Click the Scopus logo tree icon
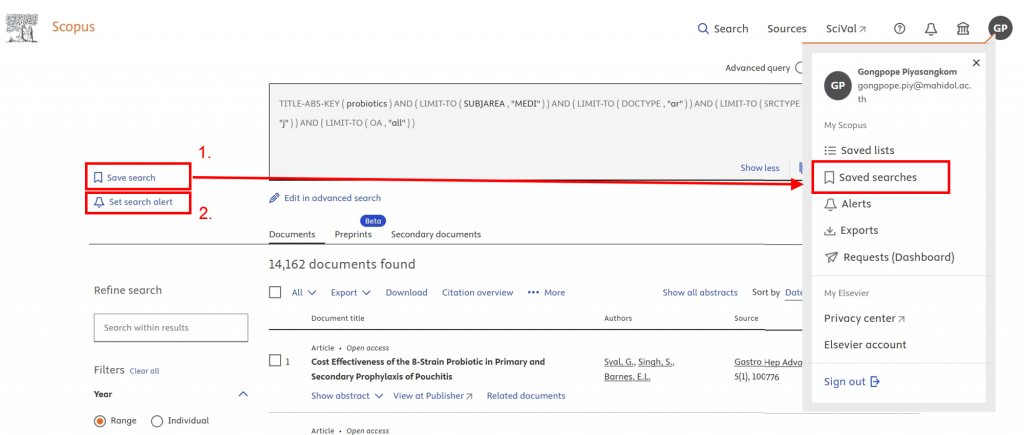This screenshot has width=1024, height=435. (20, 27)
